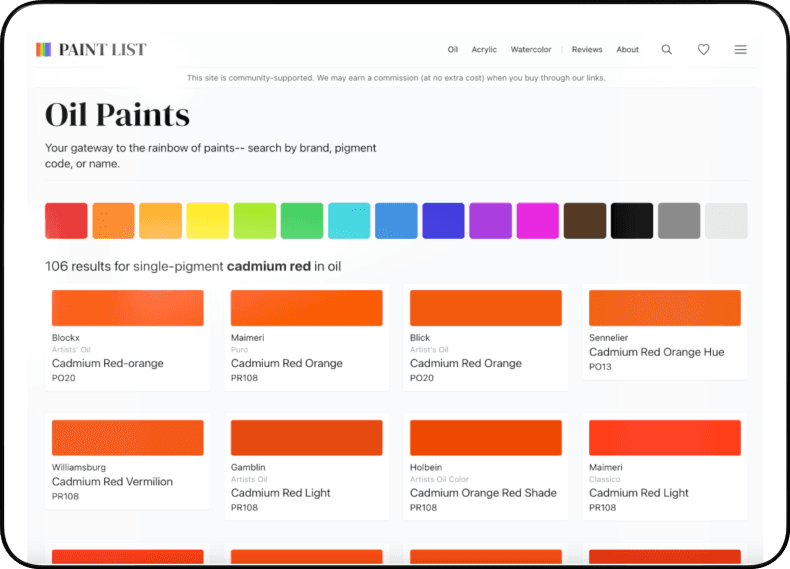Filter by the green color swatch
The width and height of the screenshot is (790, 569).
pyautogui.click(x=302, y=221)
